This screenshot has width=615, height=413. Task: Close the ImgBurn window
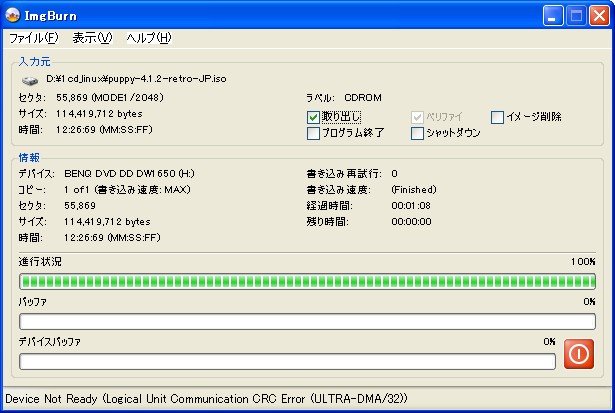[599, 16]
